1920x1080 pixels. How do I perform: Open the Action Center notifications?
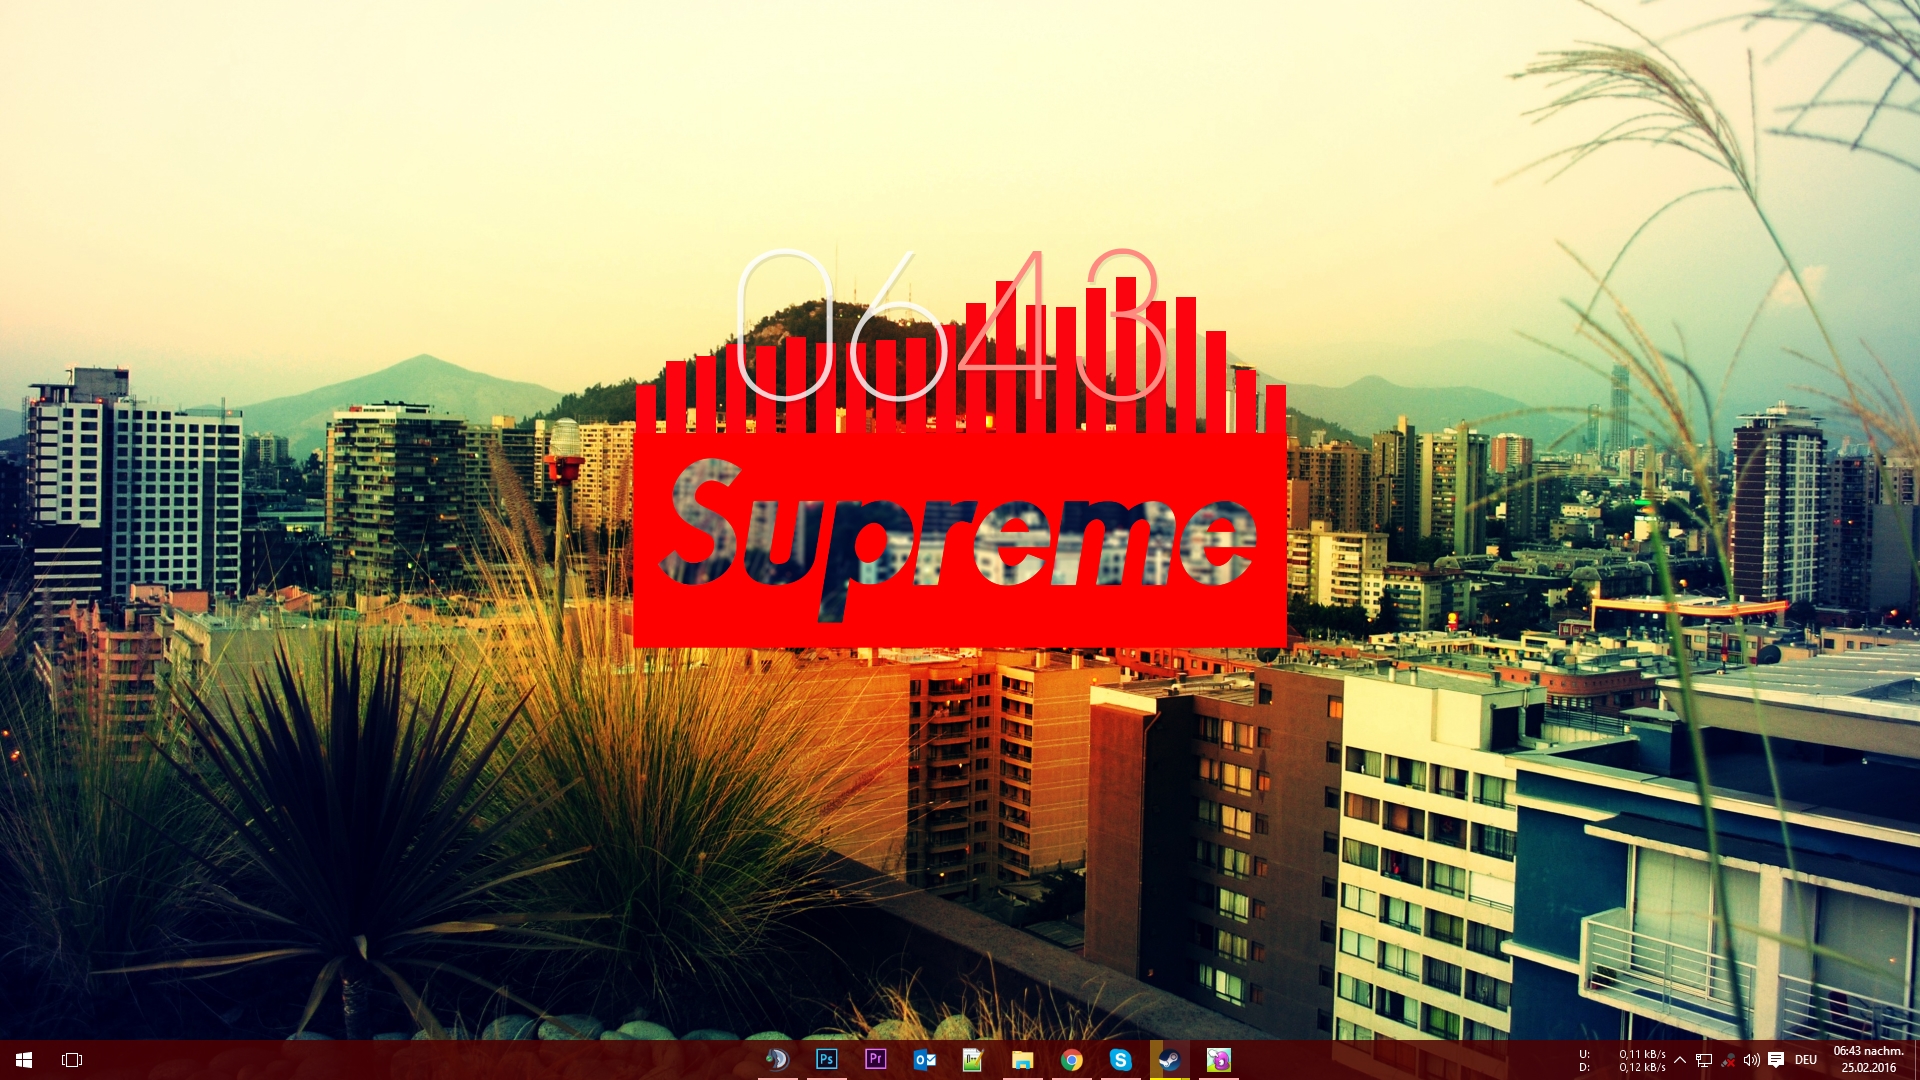point(1776,1060)
